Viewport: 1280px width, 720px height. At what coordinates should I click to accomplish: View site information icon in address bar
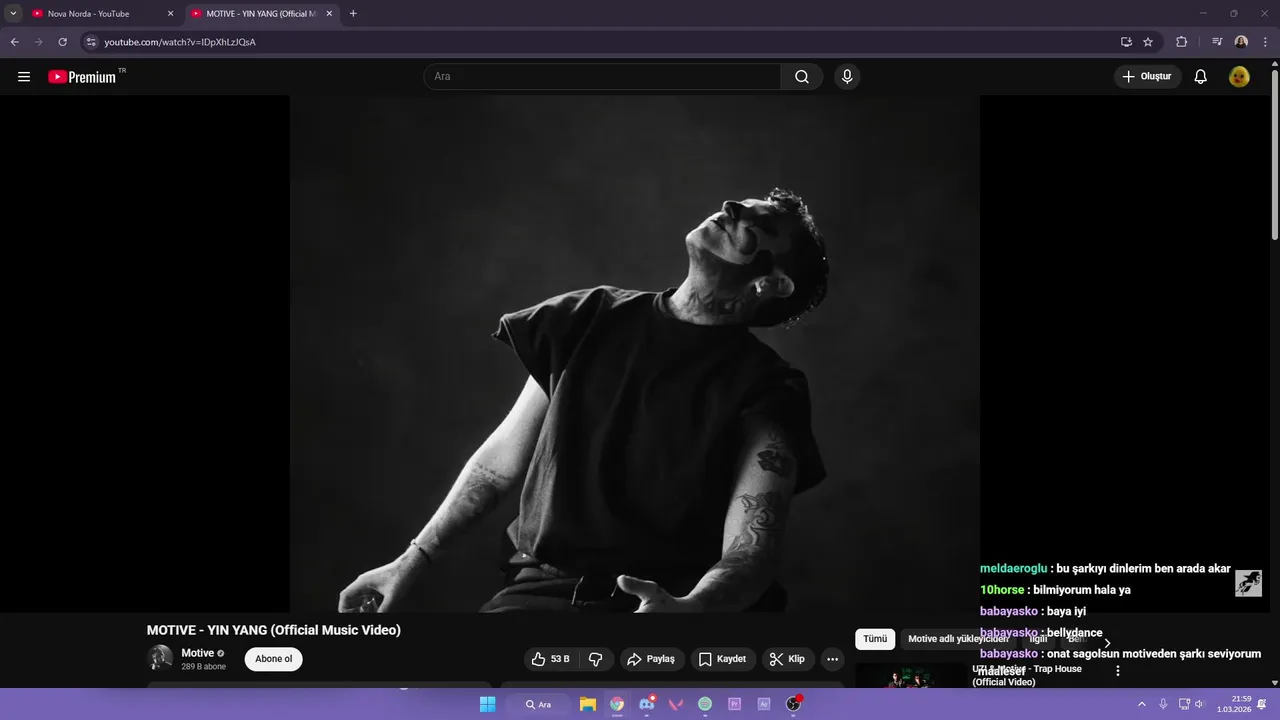click(x=91, y=42)
